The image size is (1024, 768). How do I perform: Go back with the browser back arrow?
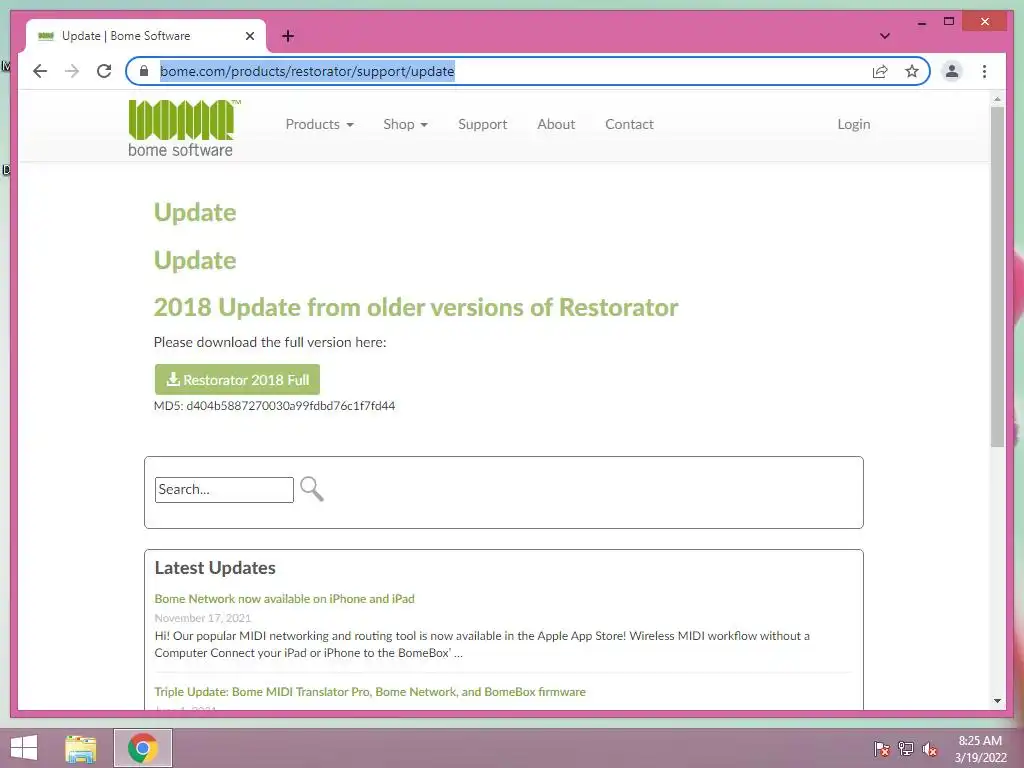[x=40, y=71]
